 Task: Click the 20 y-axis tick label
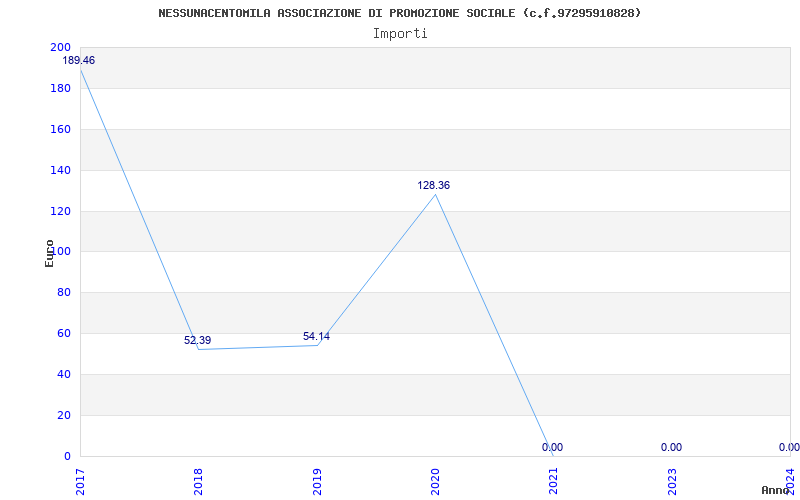click(x=64, y=415)
